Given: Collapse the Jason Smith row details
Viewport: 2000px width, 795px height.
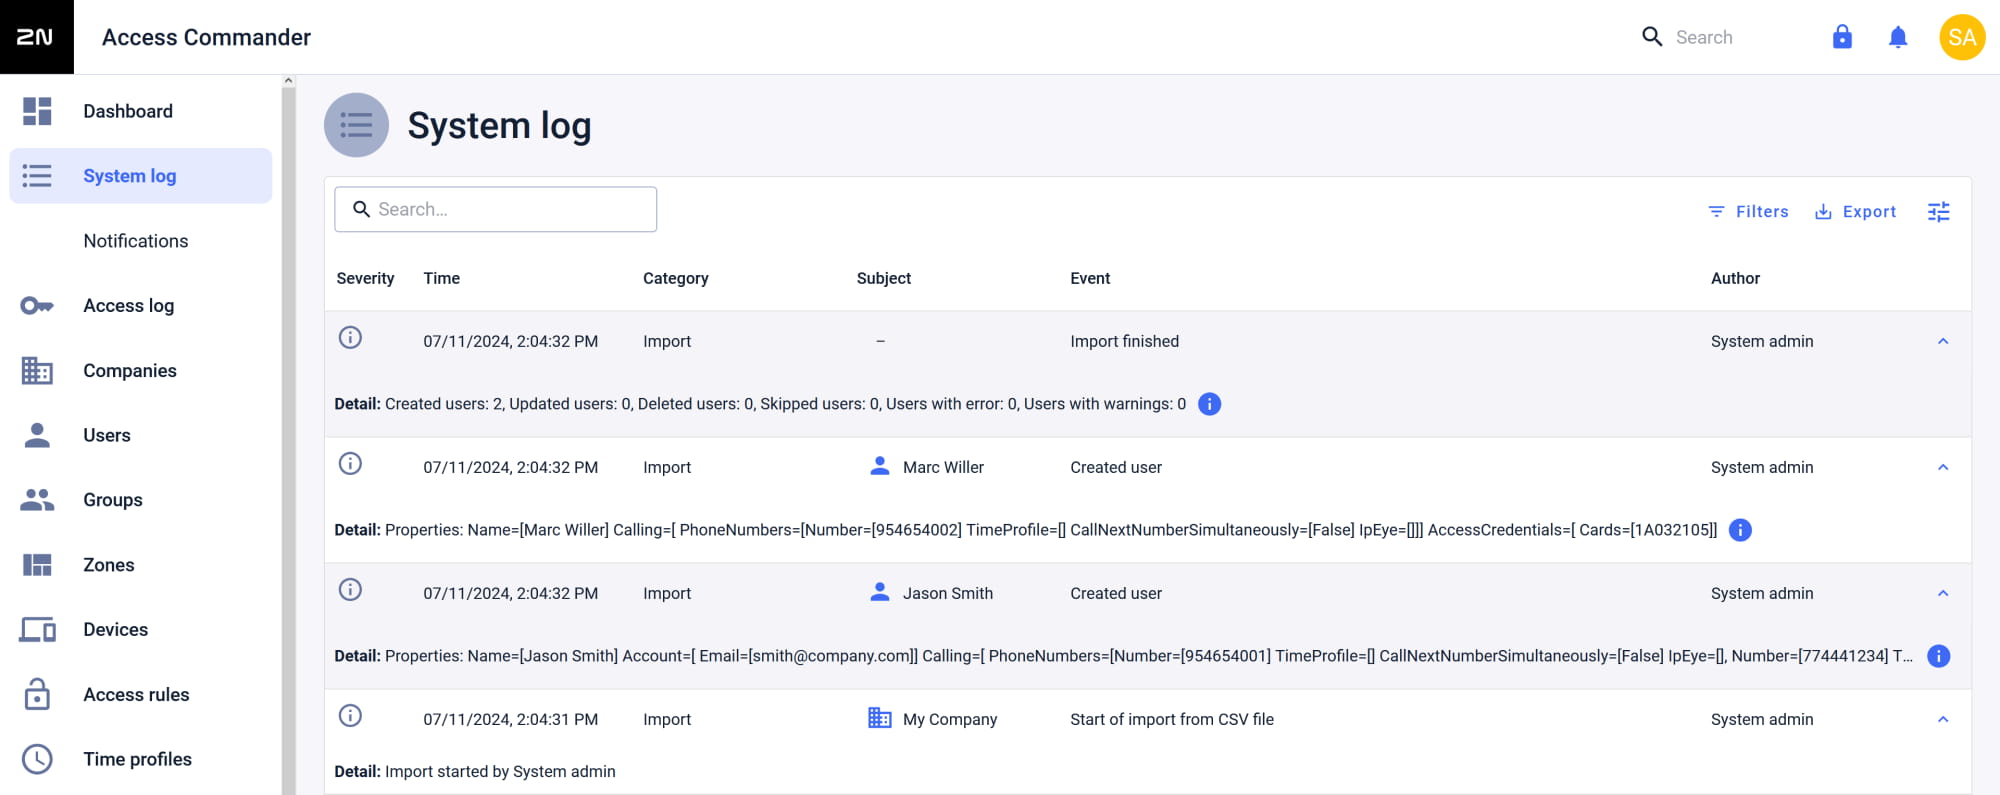Looking at the screenshot, I should tap(1943, 593).
